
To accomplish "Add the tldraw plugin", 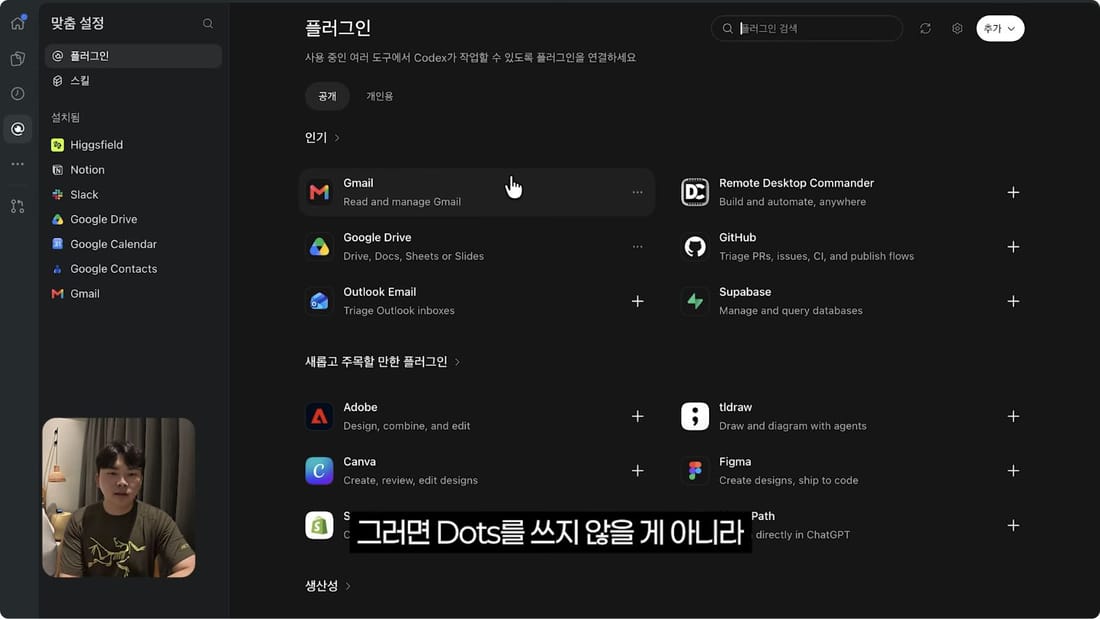I will point(1013,416).
